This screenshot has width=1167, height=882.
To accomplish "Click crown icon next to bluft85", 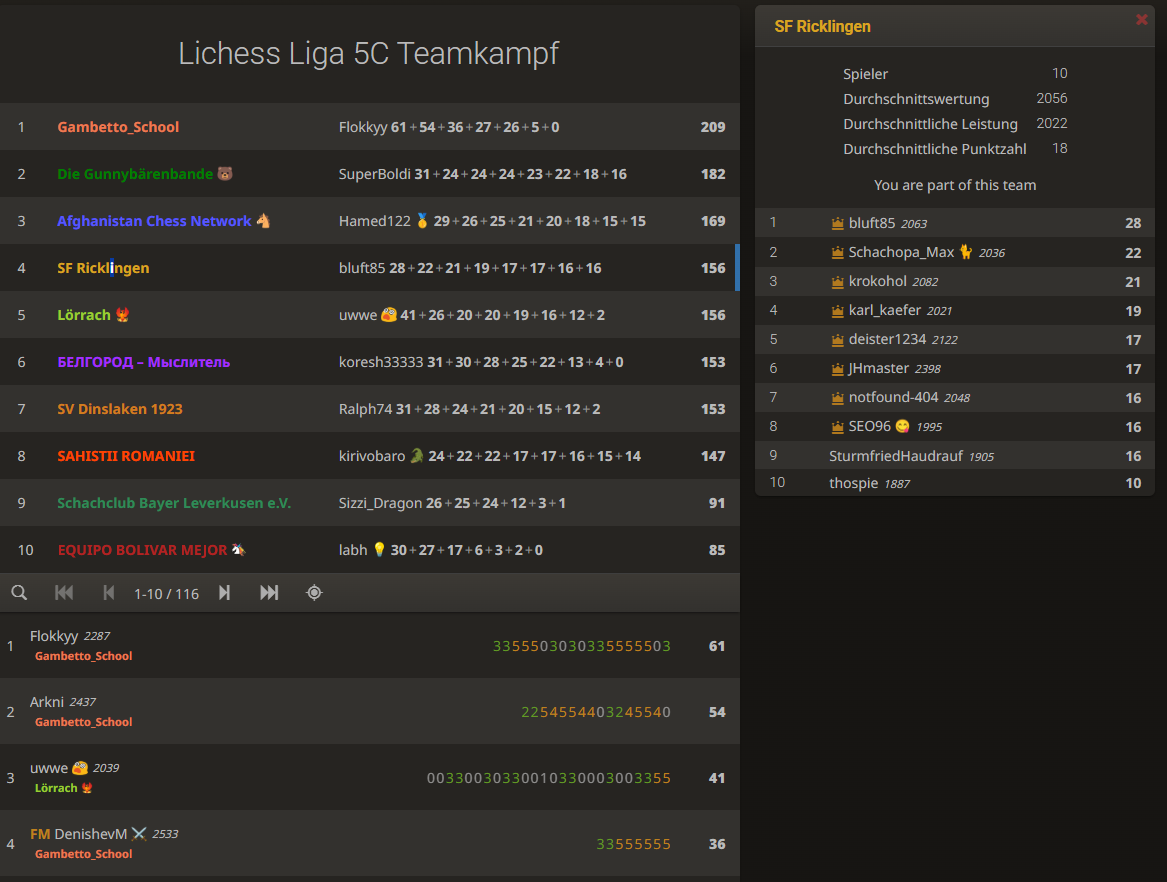I will (x=838, y=224).
